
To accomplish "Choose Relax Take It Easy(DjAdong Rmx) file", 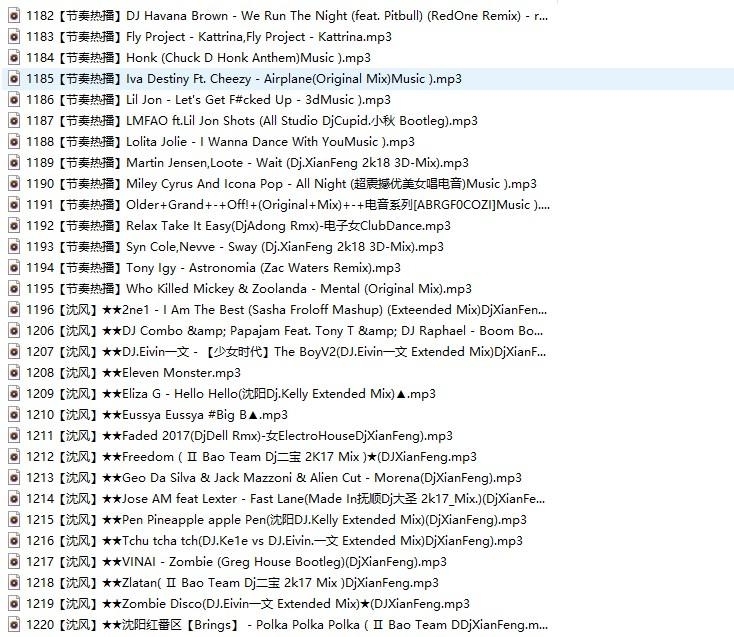I will pyautogui.click(x=238, y=226).
